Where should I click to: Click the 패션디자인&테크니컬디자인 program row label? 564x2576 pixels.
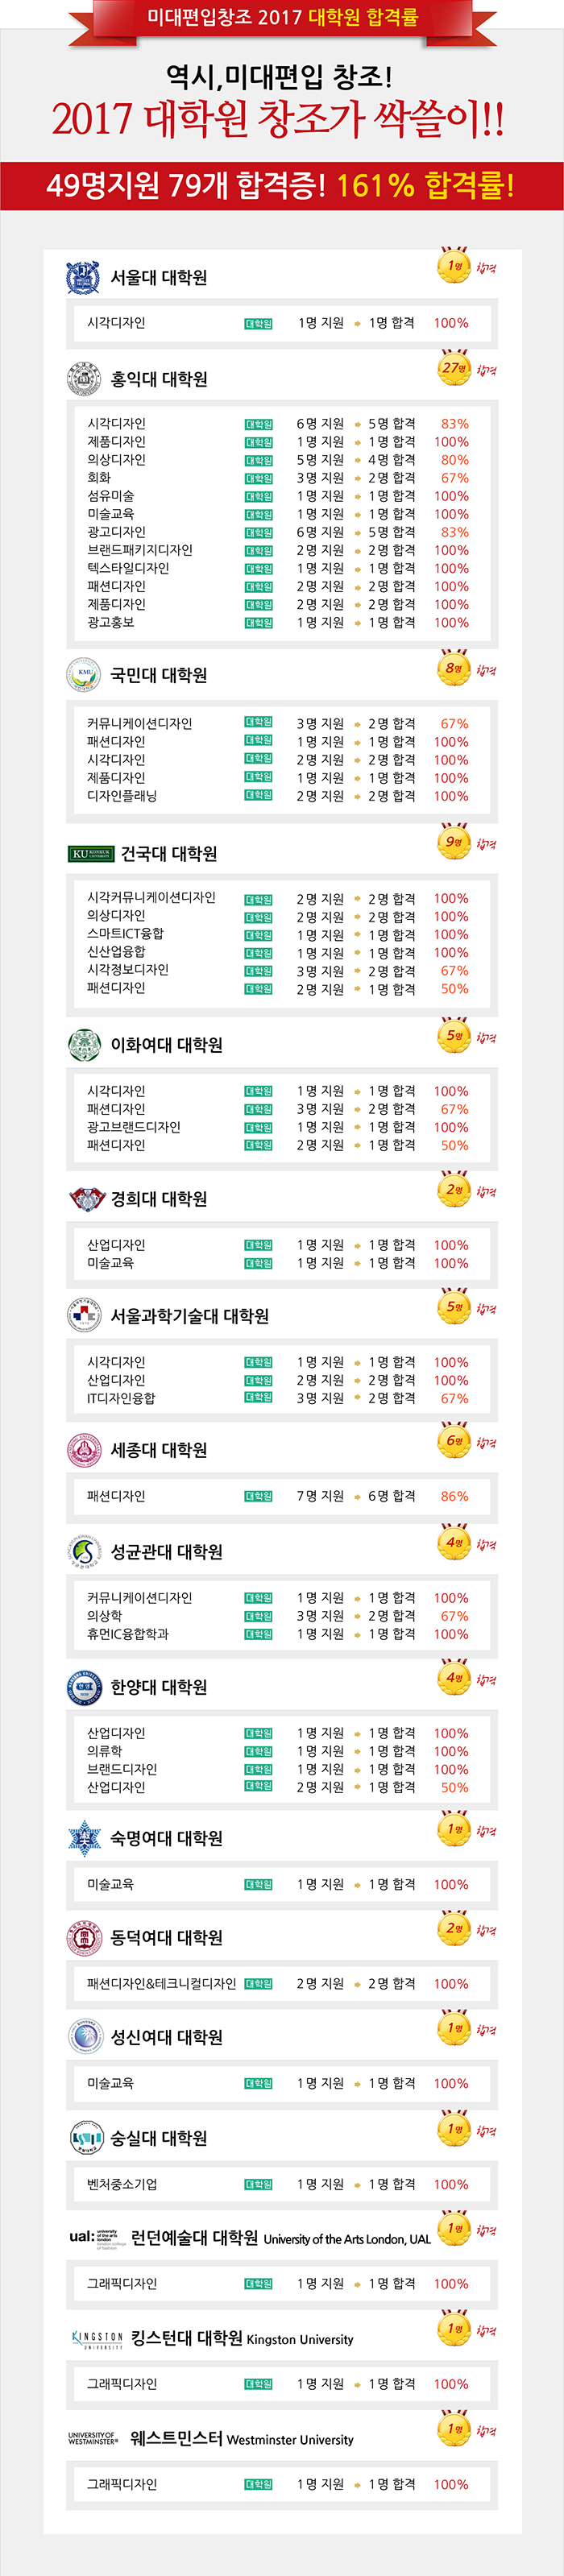161,1983
